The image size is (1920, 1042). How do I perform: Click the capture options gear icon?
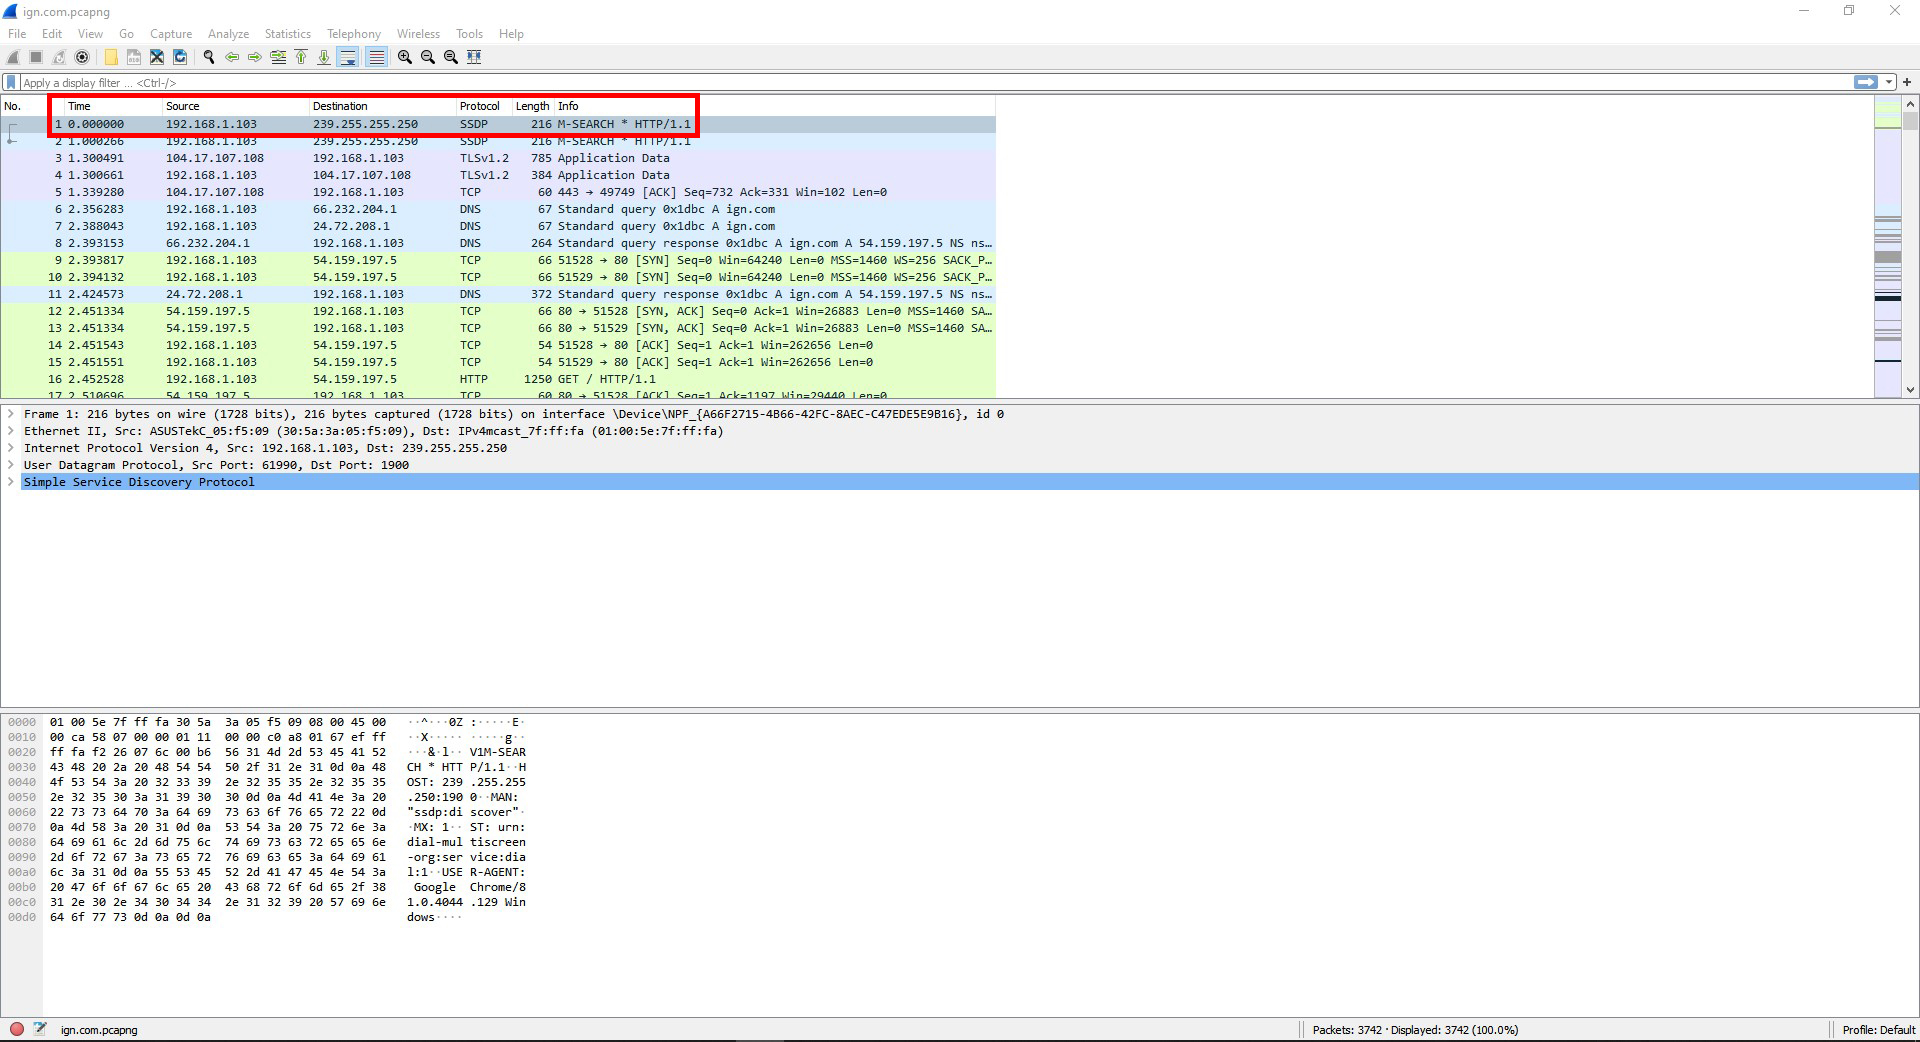[82, 57]
